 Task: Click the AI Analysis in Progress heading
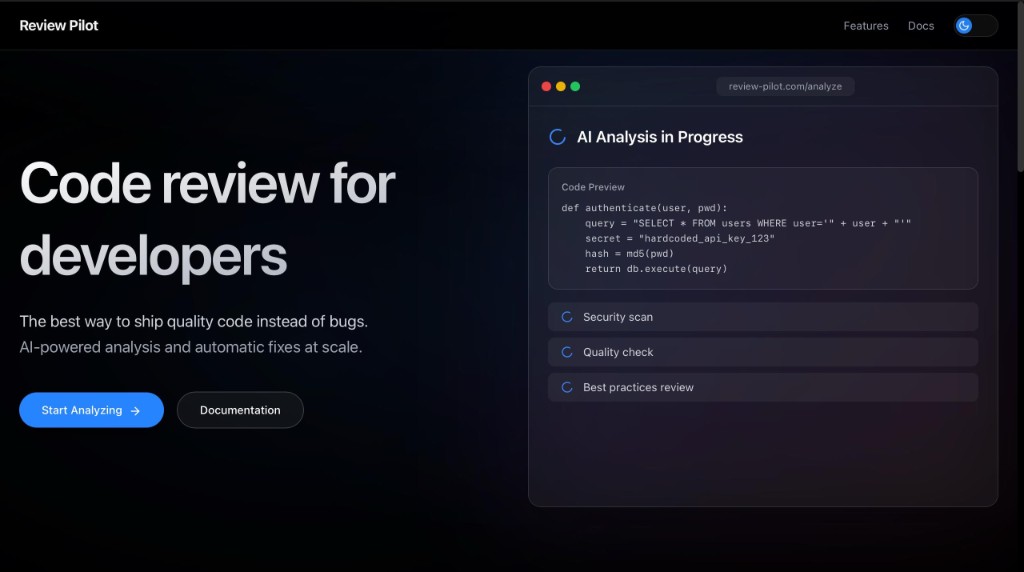(660, 137)
